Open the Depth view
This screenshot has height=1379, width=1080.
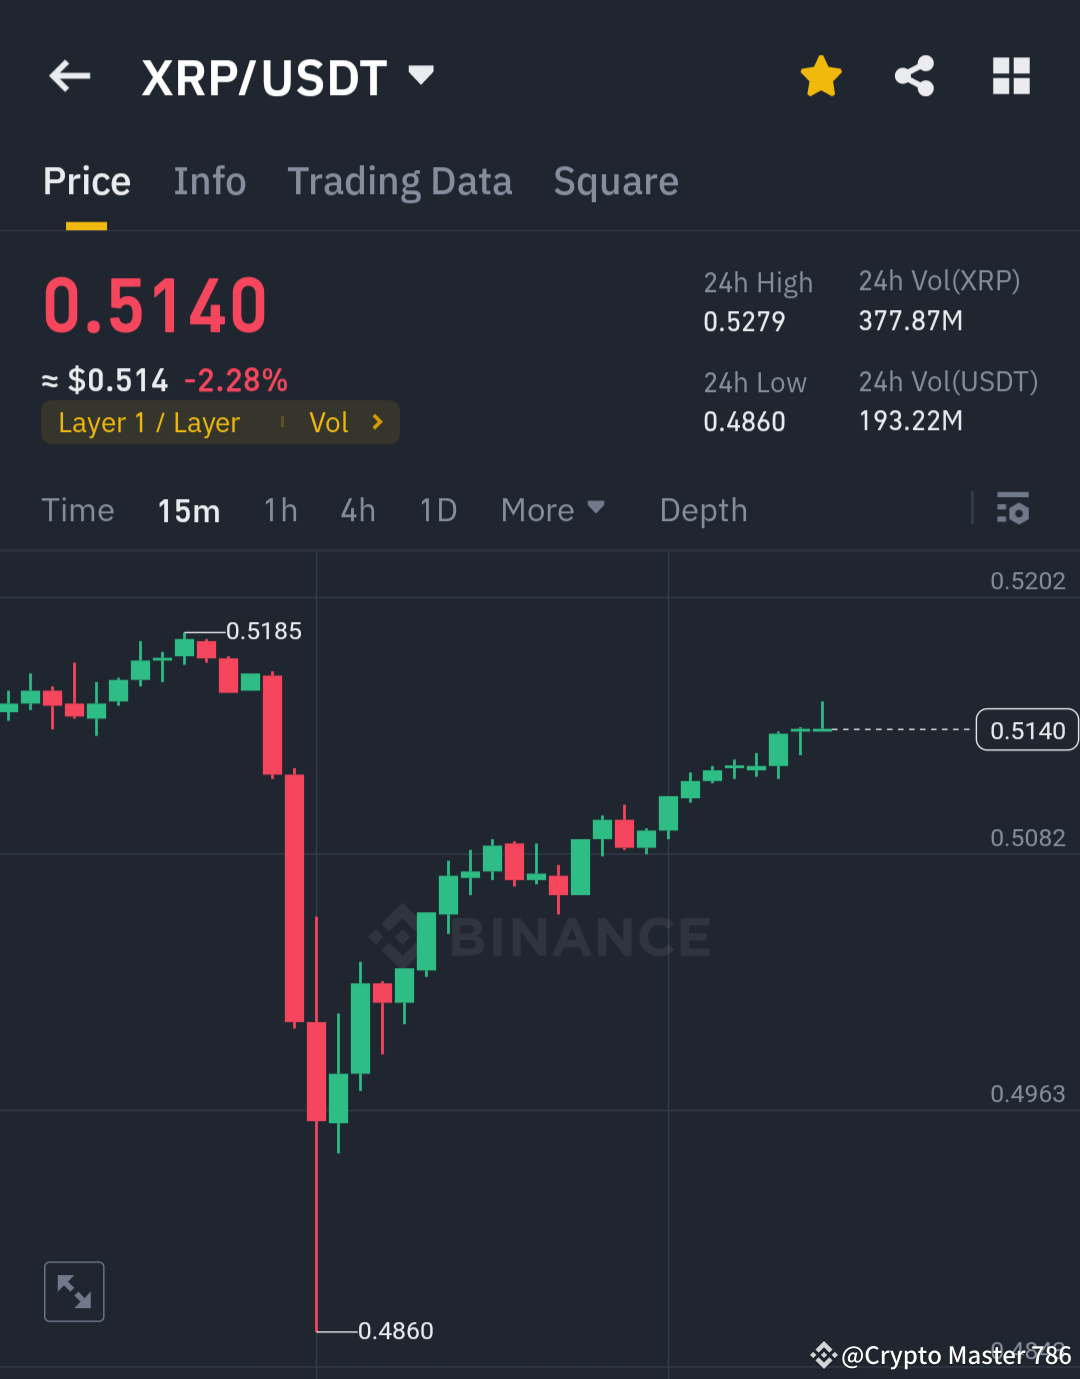tap(703, 510)
